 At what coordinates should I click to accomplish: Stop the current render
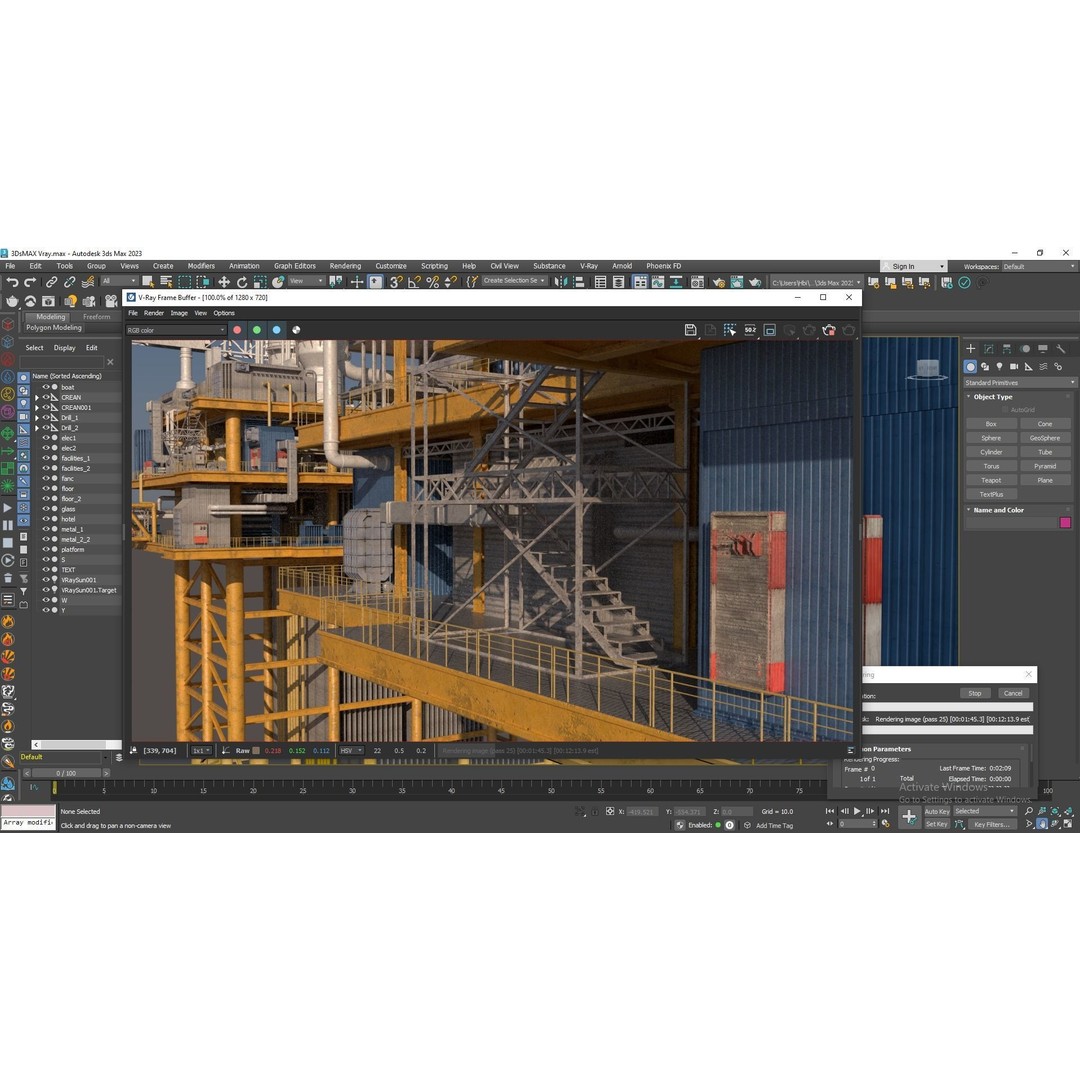click(x=974, y=692)
